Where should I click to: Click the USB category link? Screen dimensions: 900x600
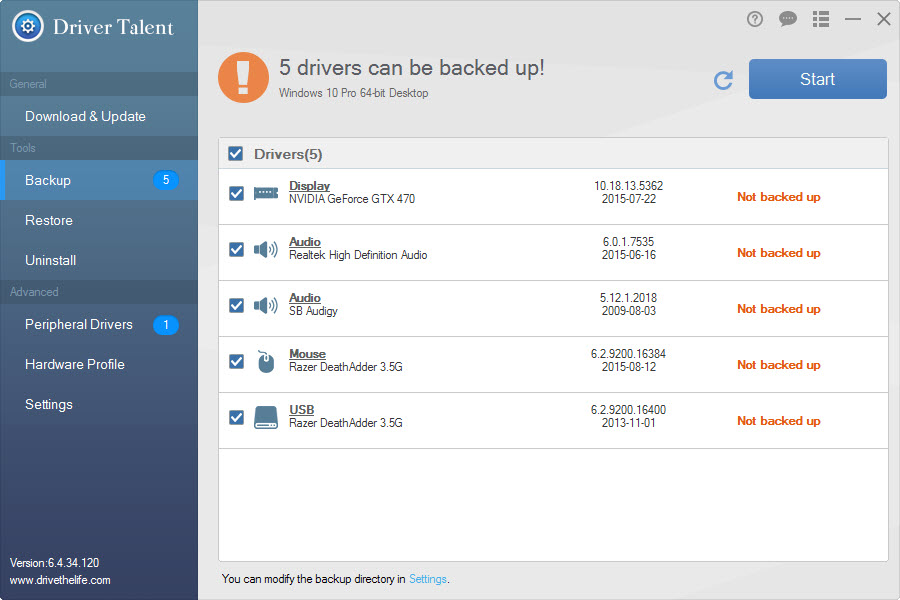click(x=301, y=410)
